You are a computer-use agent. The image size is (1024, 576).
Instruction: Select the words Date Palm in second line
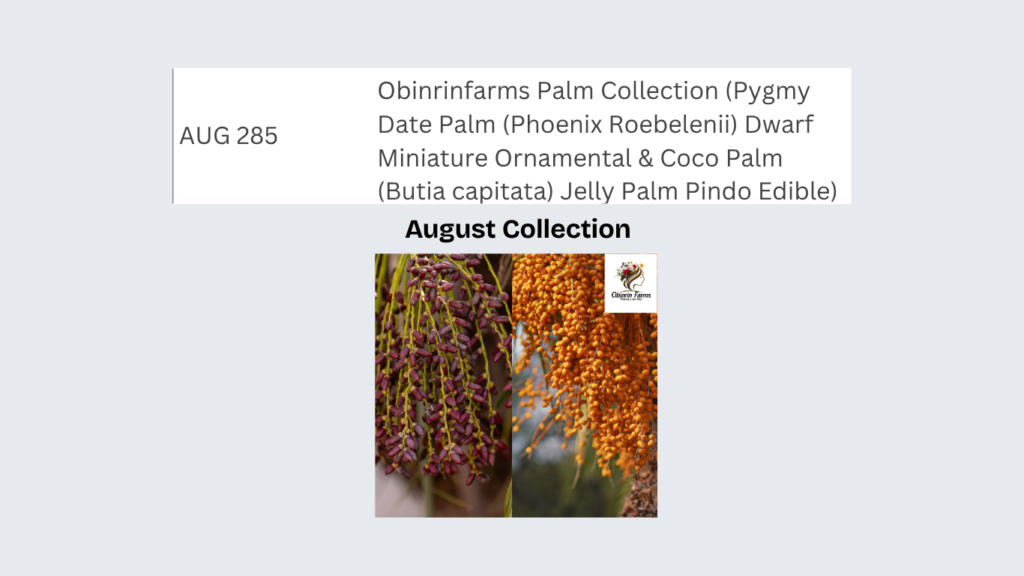point(436,124)
